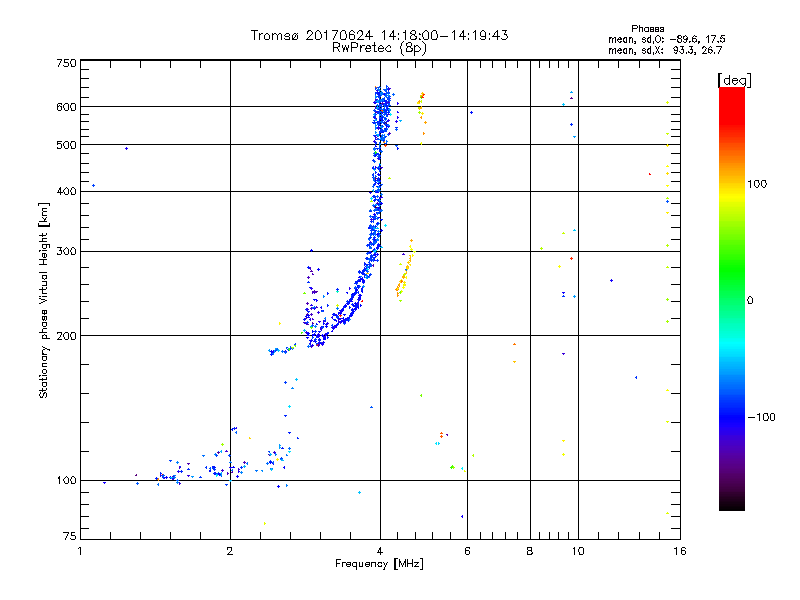Screen dimensions: 800x600
Task: Click the y-axis tick label "75"
Action: (70, 536)
